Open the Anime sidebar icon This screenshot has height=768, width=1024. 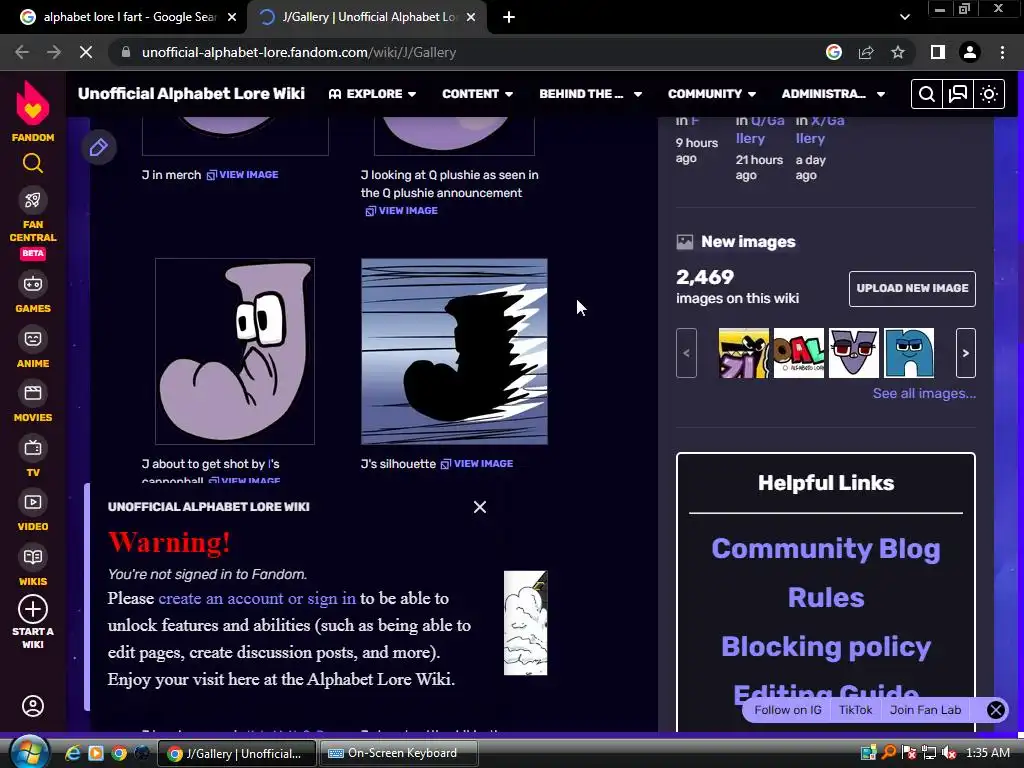point(33,339)
